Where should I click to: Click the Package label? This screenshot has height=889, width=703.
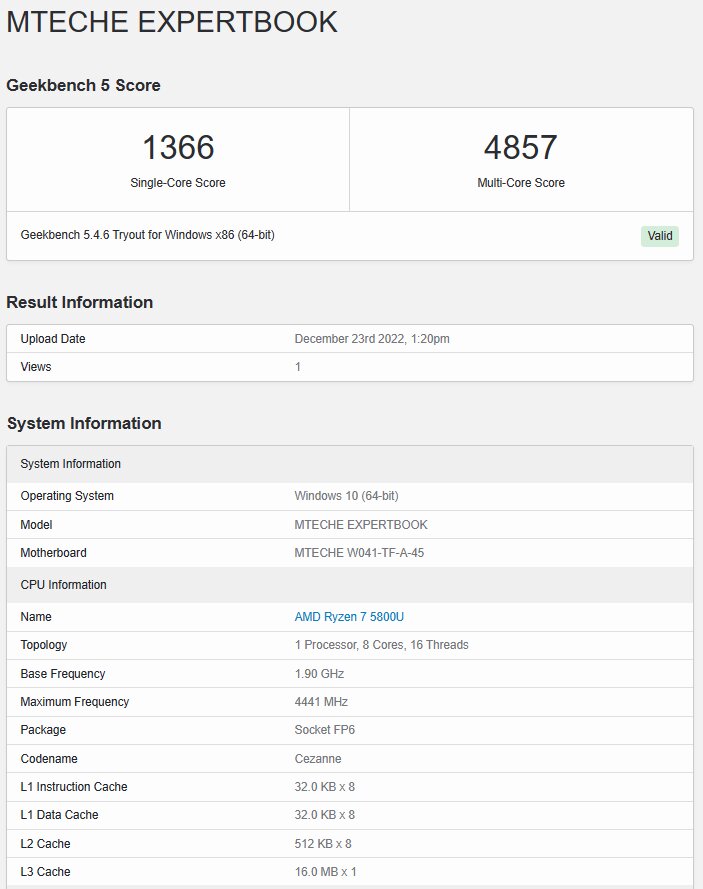[x=43, y=730]
